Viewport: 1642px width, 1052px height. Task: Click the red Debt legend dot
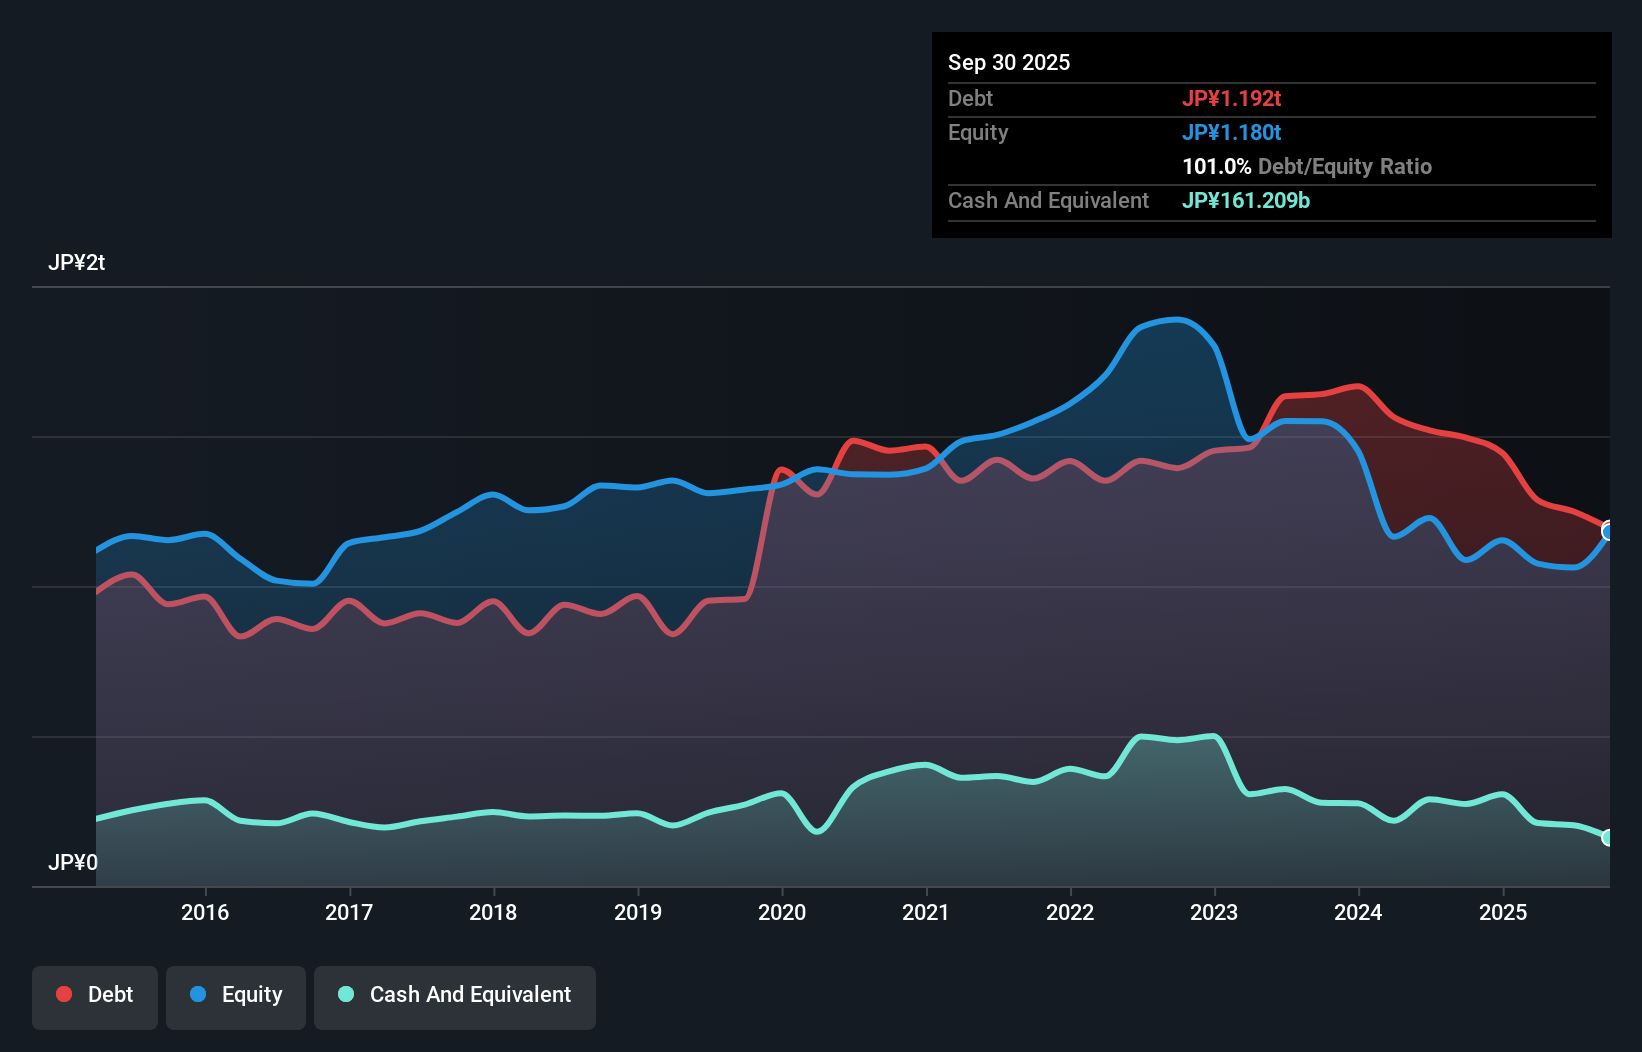(64, 994)
